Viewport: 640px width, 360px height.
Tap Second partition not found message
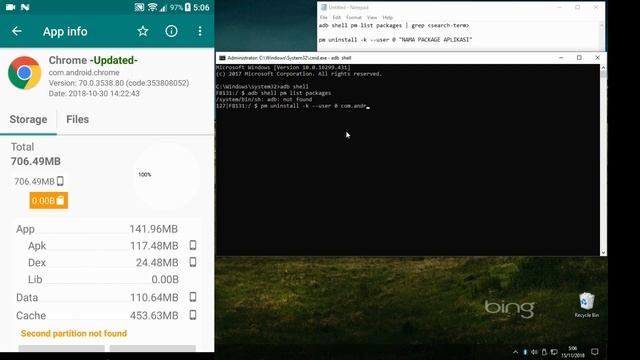(x=74, y=333)
